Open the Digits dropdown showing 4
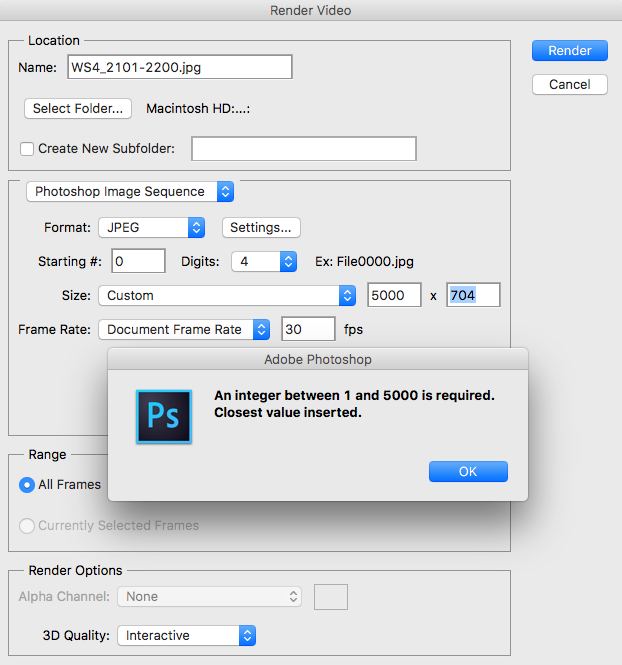The image size is (622, 665). (264, 261)
